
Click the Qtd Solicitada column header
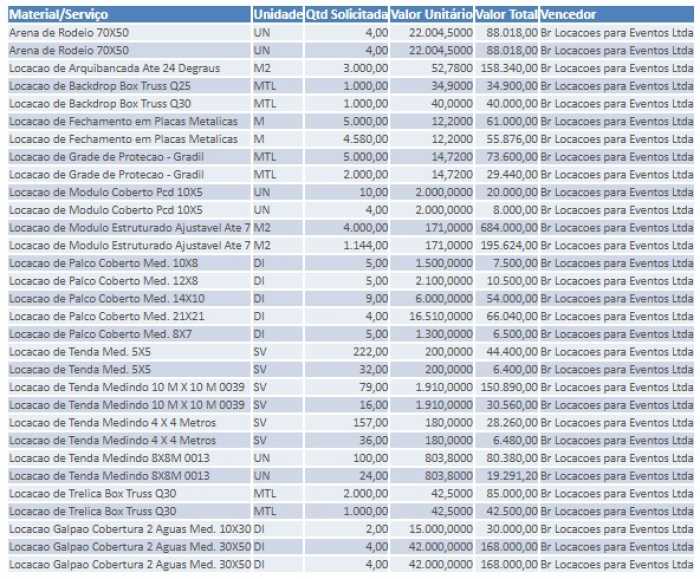[348, 15]
